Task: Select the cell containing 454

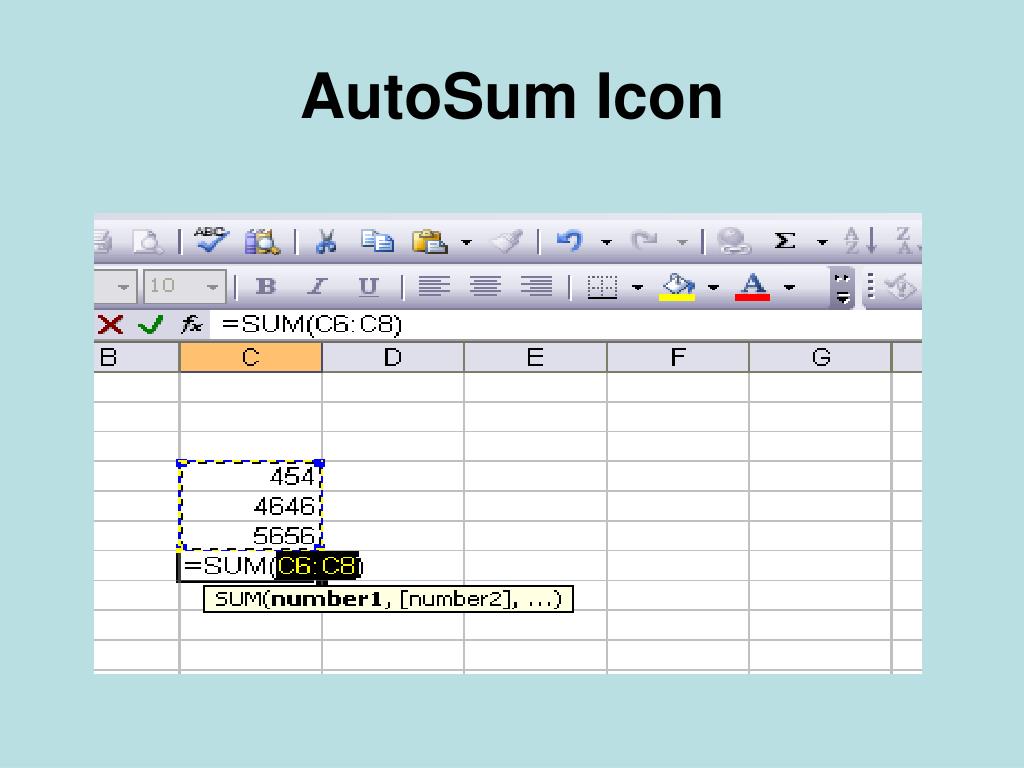Action: (x=251, y=476)
